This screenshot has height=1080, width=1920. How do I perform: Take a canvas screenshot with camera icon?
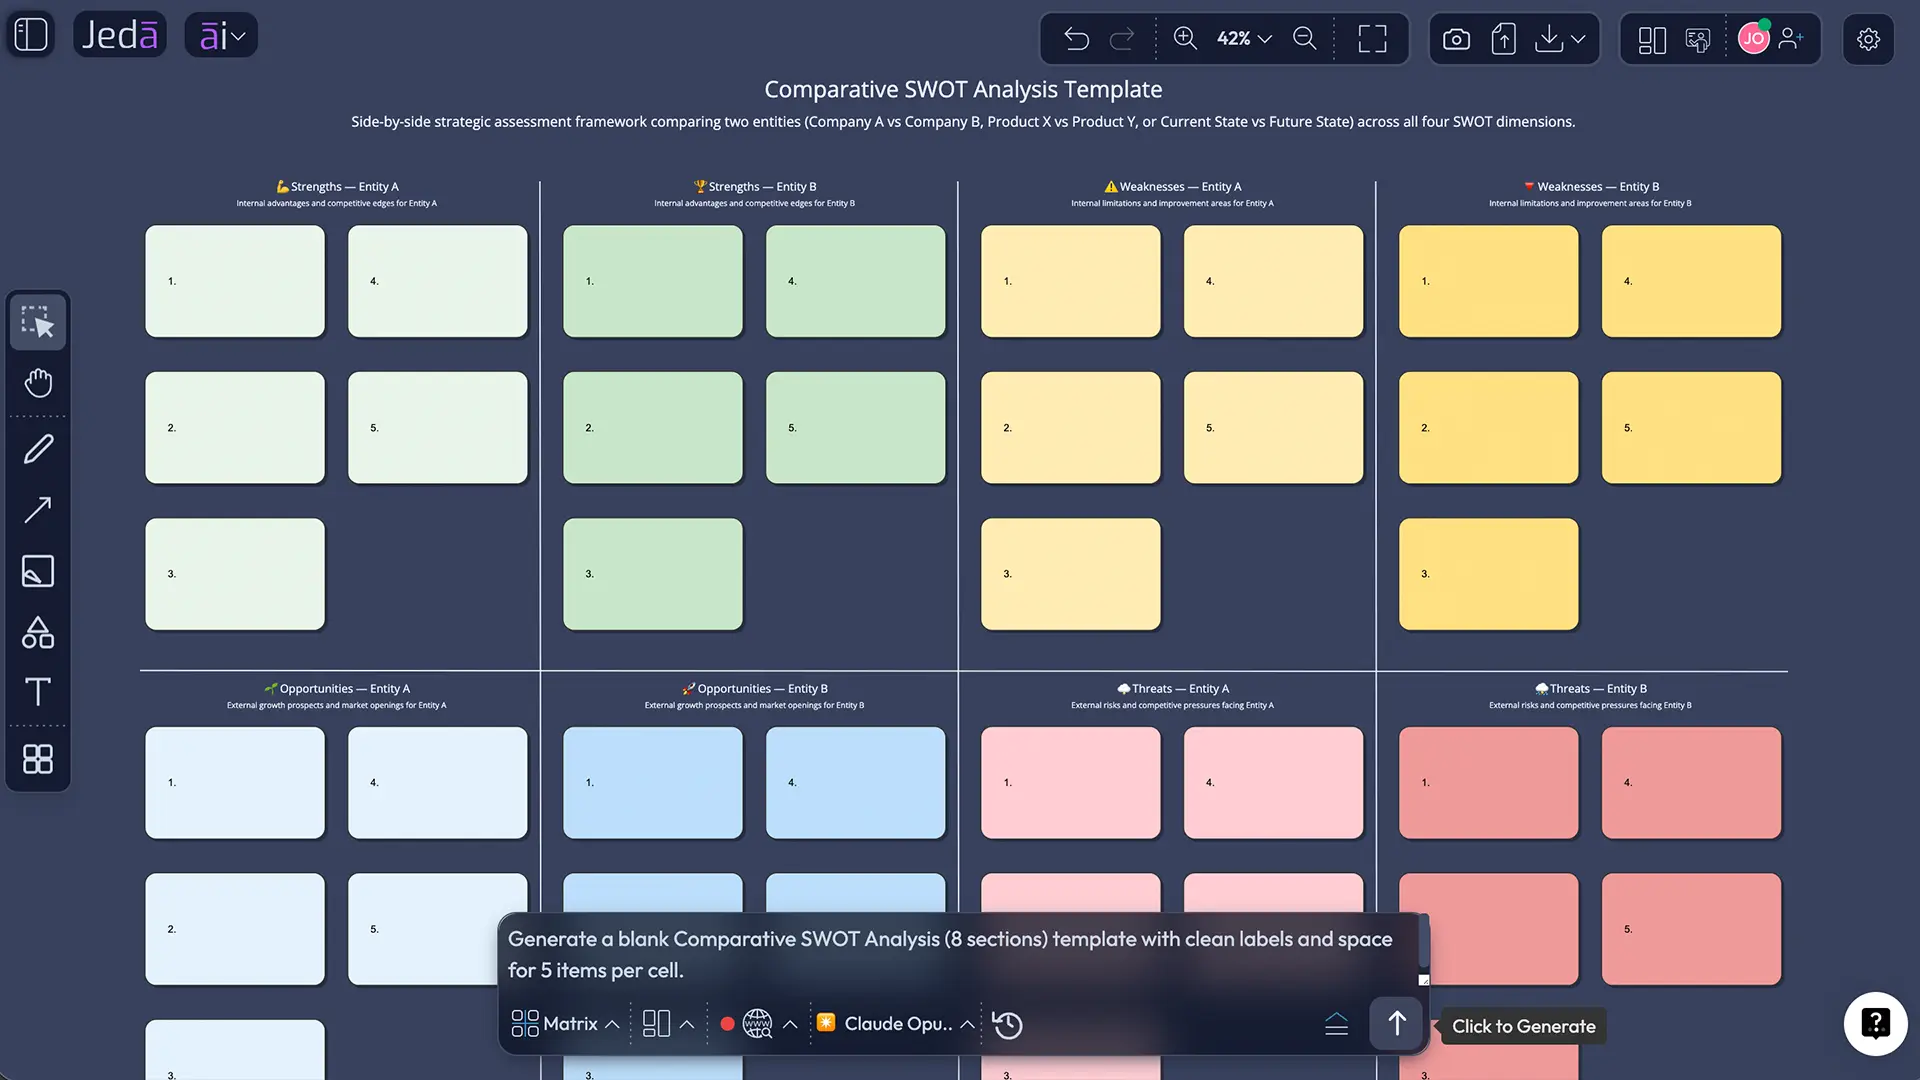pyautogui.click(x=1456, y=39)
